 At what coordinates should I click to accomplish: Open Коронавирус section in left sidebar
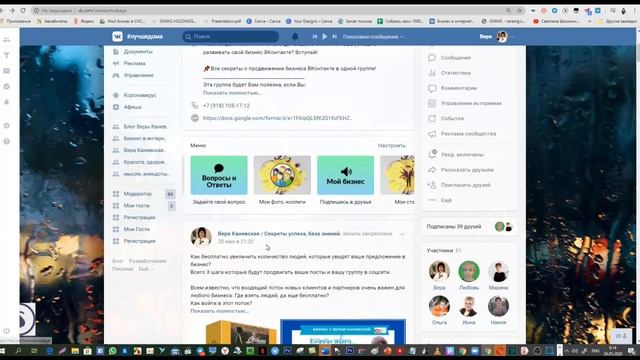140,95
